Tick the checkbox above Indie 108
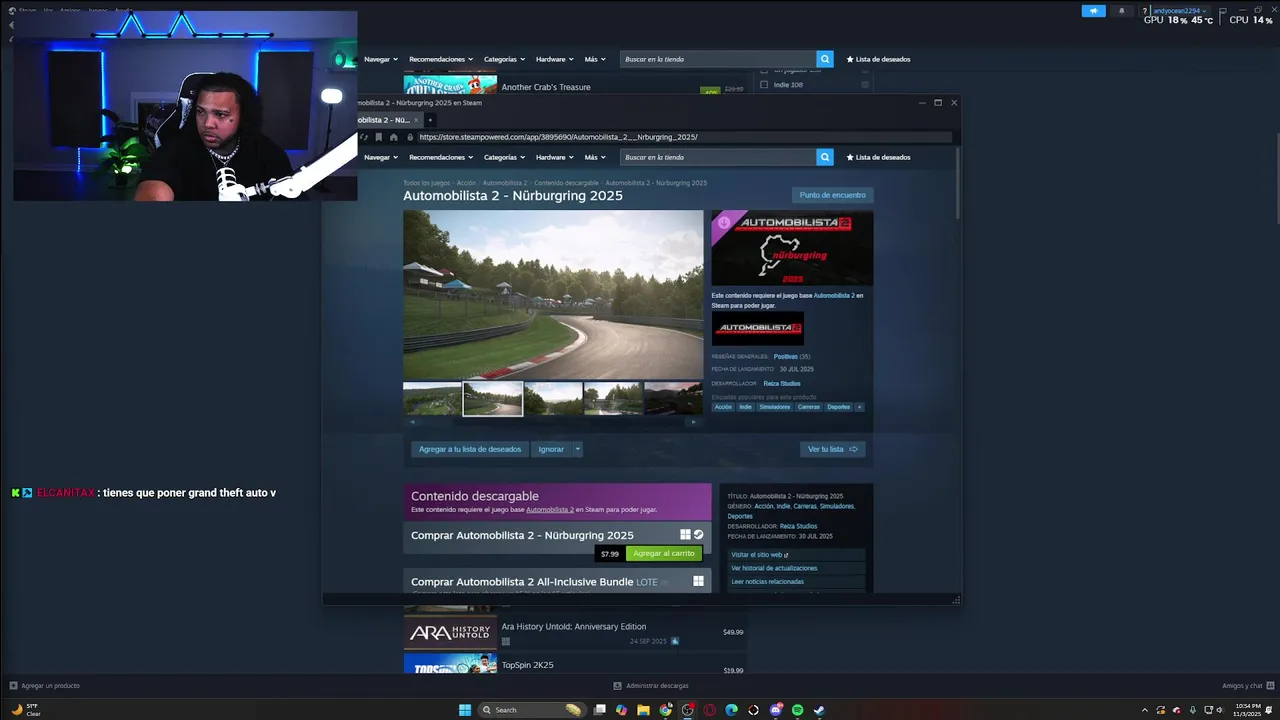This screenshot has height=720, width=1280. pos(764,71)
